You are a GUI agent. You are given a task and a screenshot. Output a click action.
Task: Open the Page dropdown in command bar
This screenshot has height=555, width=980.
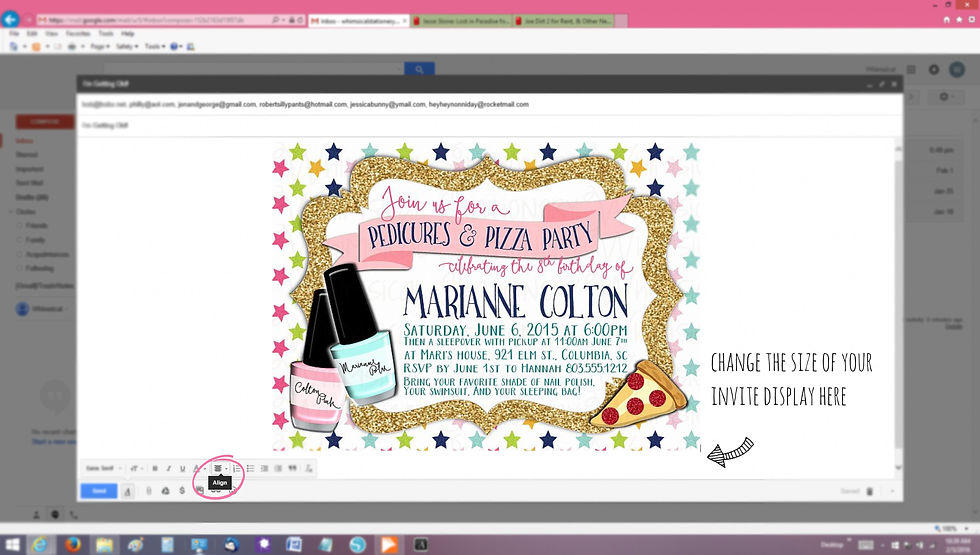[x=99, y=46]
